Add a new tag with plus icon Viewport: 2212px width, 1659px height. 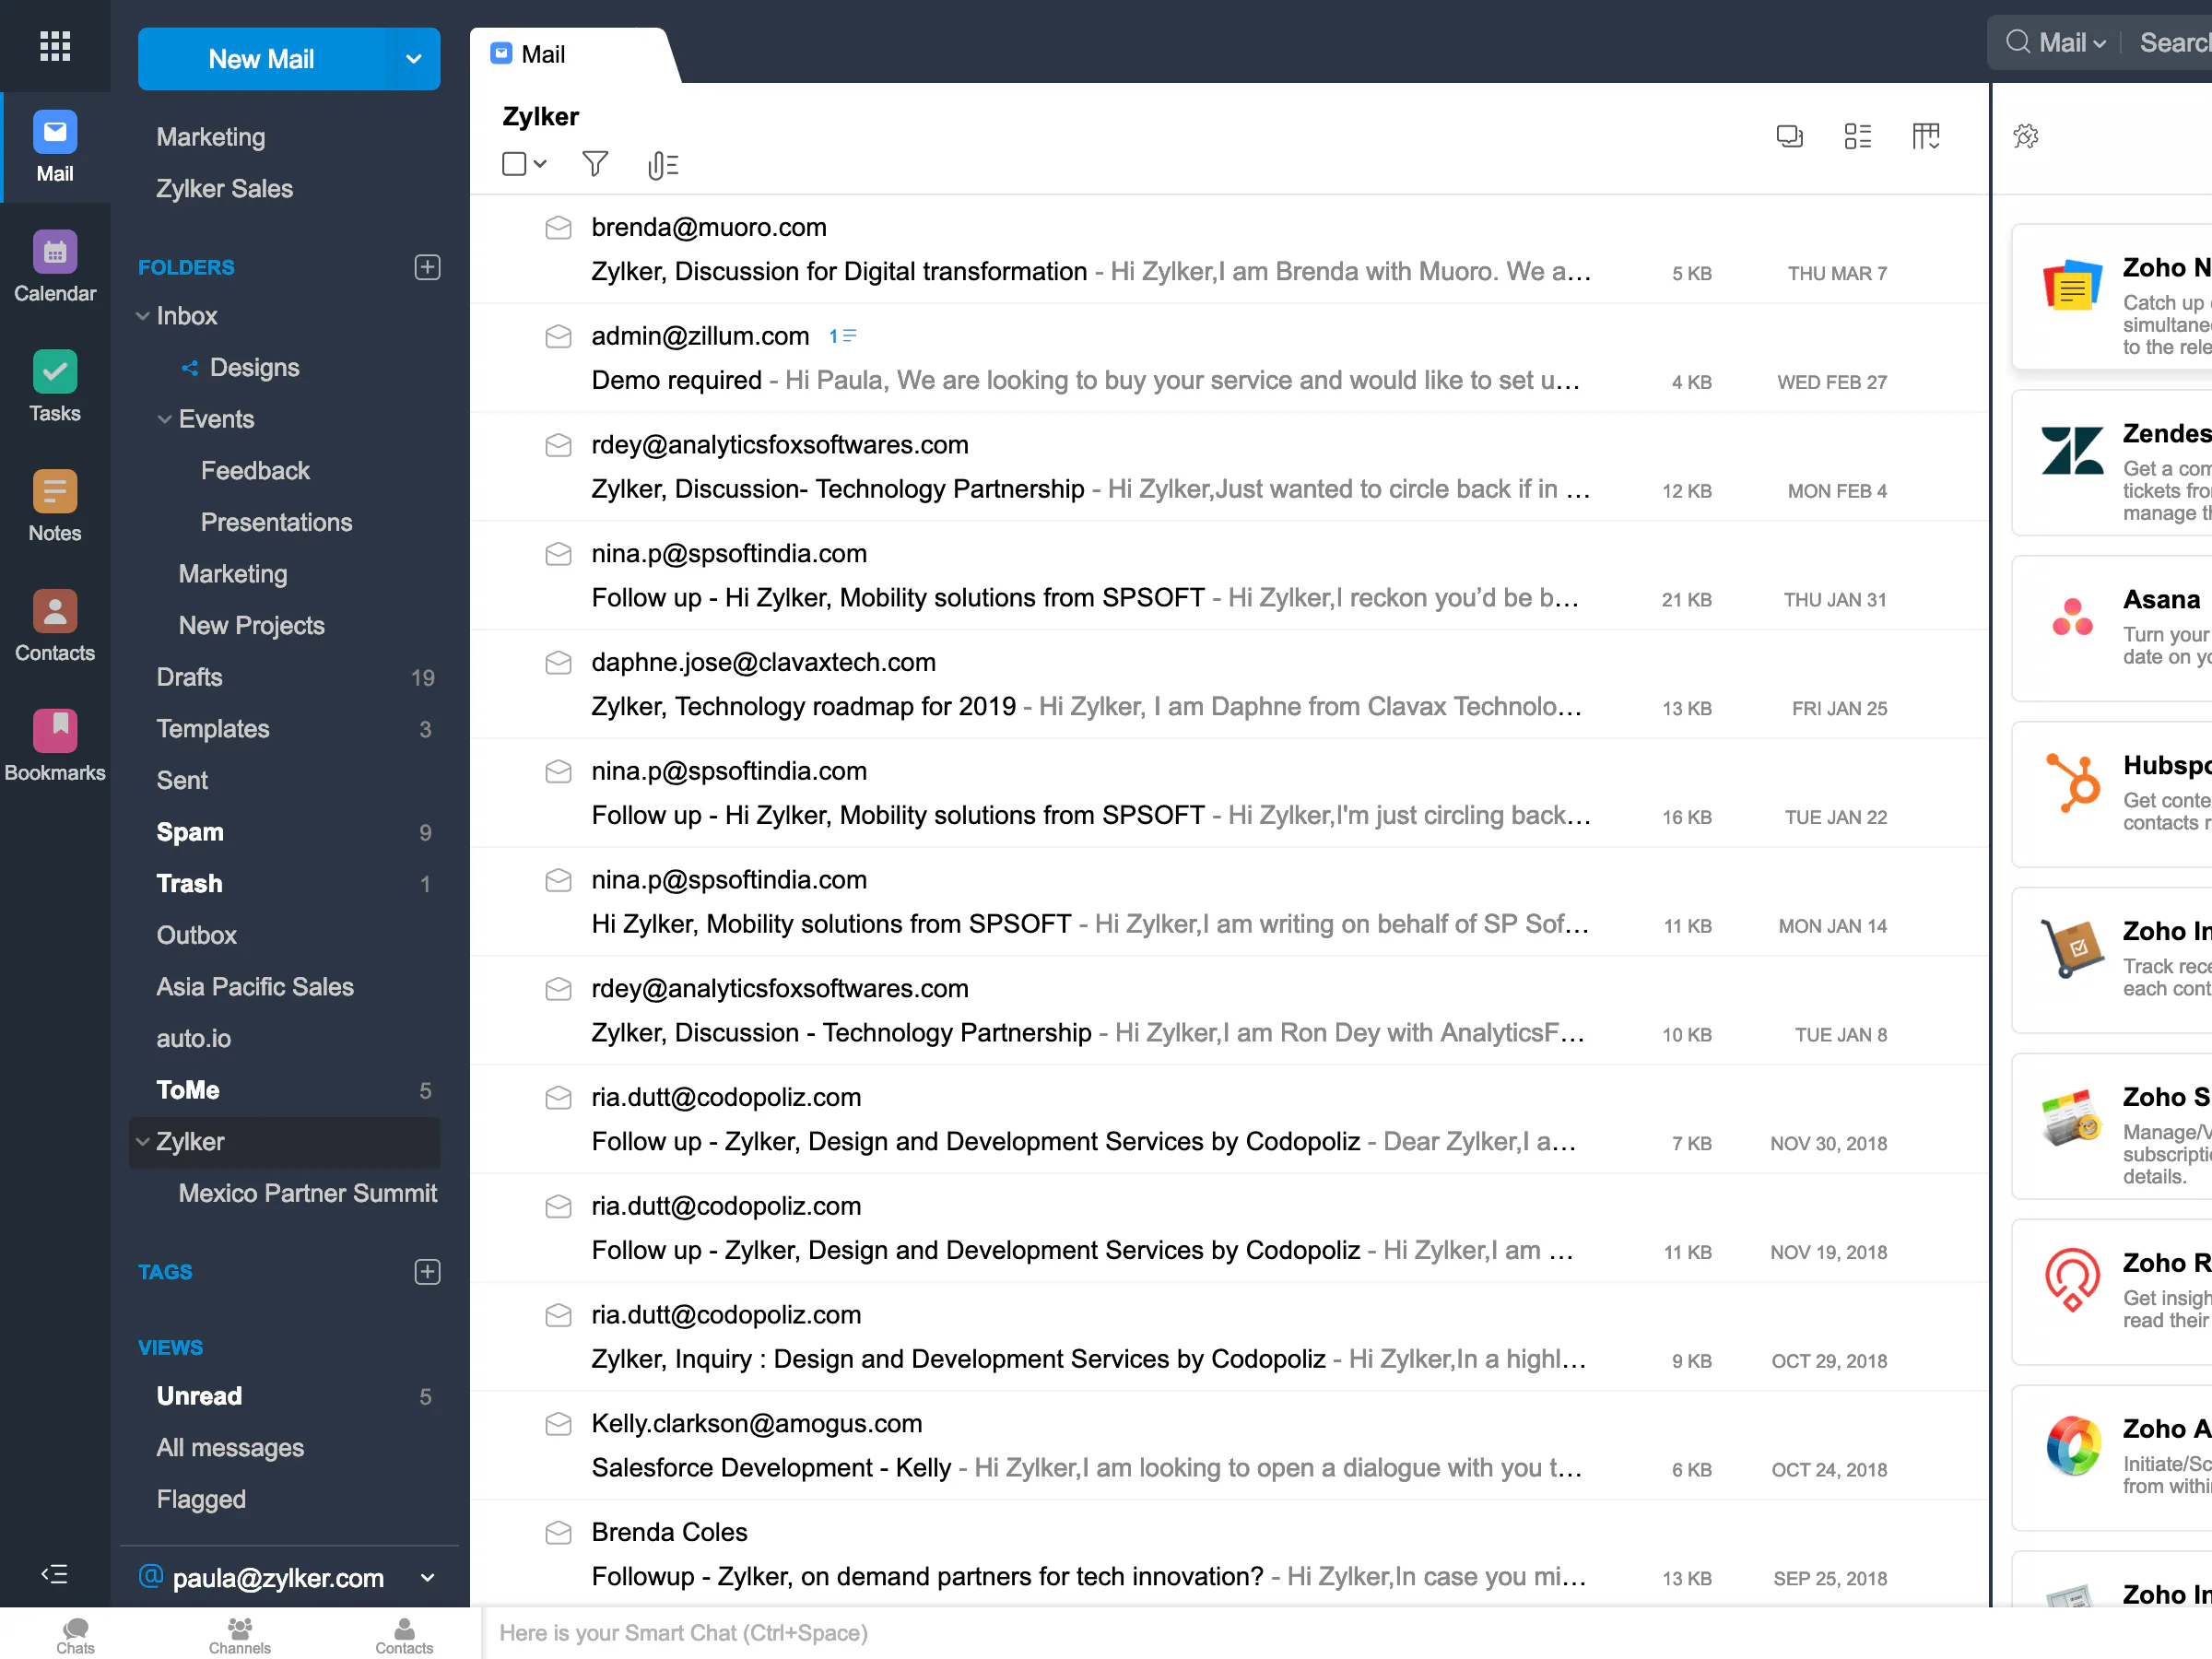427,1272
